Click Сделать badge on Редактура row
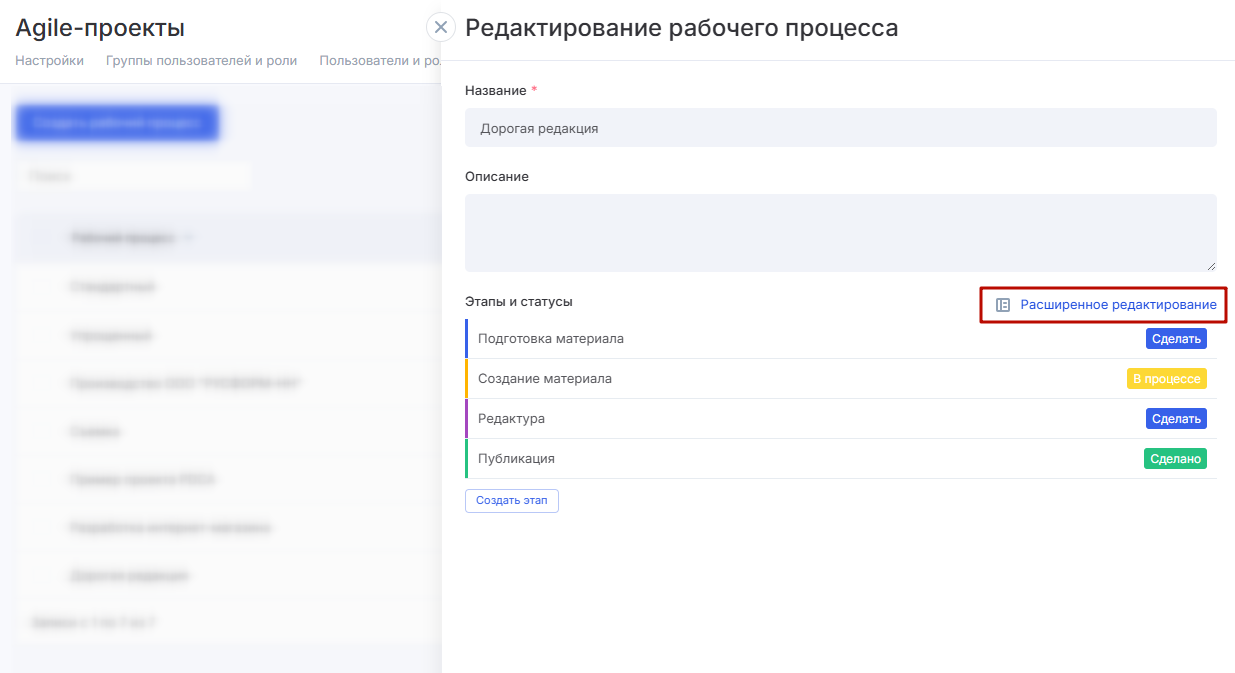 (x=1176, y=419)
